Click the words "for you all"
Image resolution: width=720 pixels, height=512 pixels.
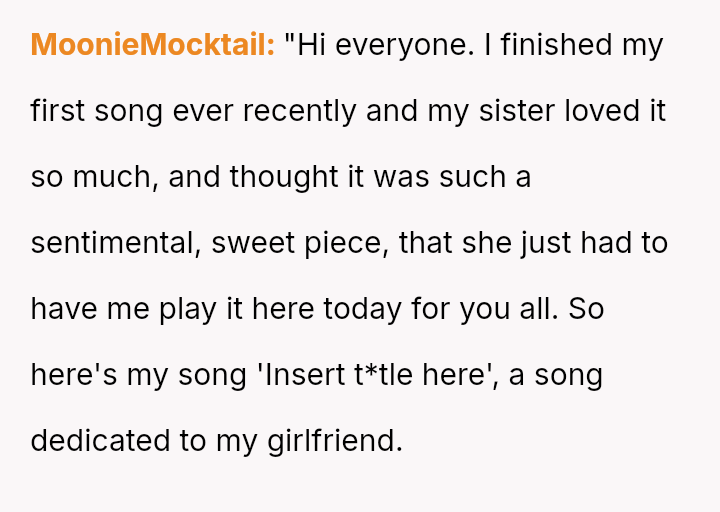pyautogui.click(x=480, y=309)
